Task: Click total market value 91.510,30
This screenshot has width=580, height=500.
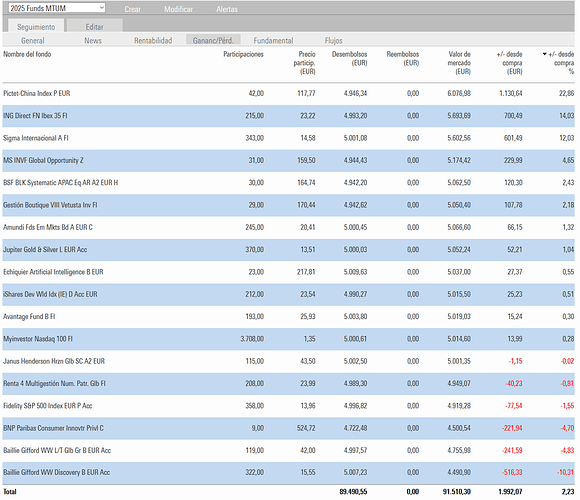Action: 457,492
